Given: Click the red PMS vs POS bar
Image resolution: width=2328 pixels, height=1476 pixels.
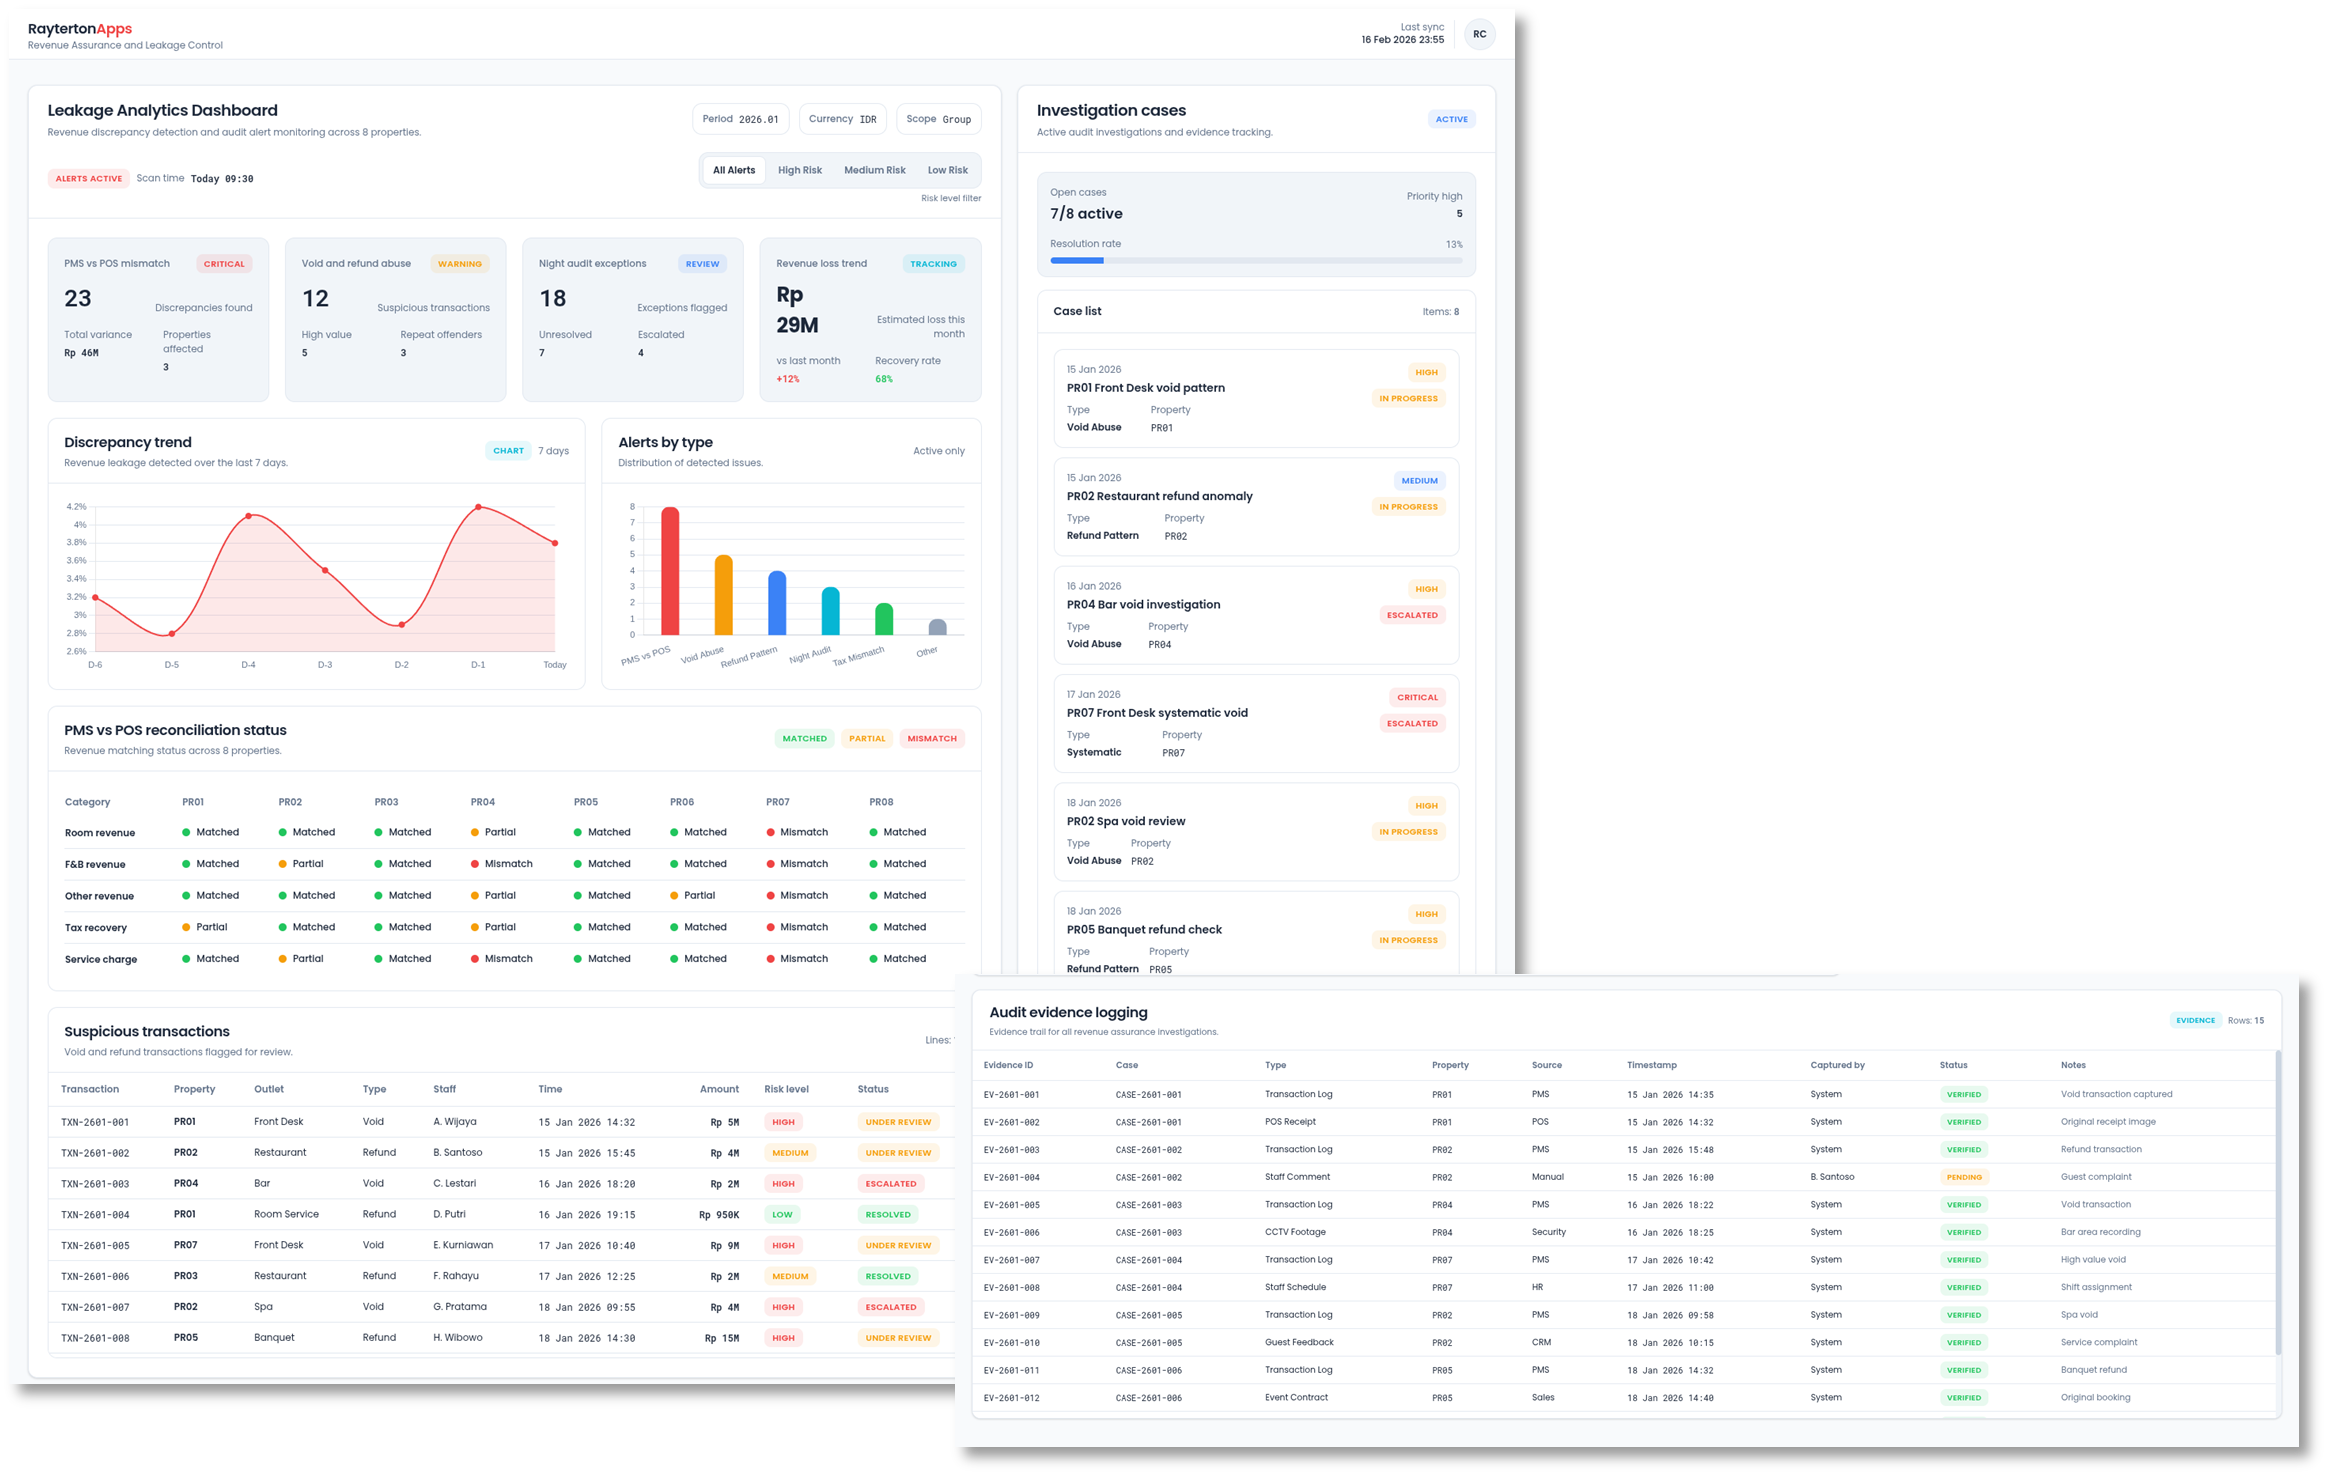Looking at the screenshot, I should [670, 571].
